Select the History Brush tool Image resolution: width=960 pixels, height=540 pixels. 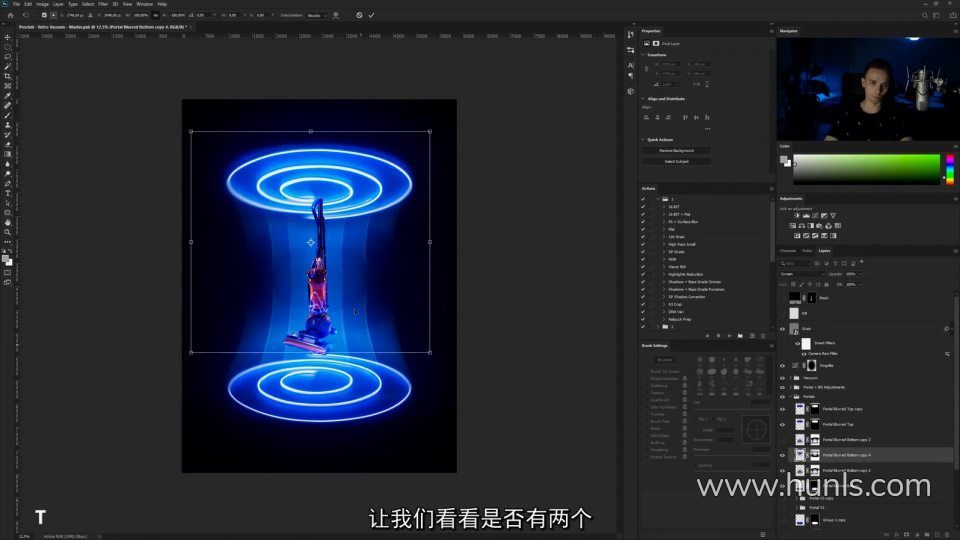(x=7, y=135)
